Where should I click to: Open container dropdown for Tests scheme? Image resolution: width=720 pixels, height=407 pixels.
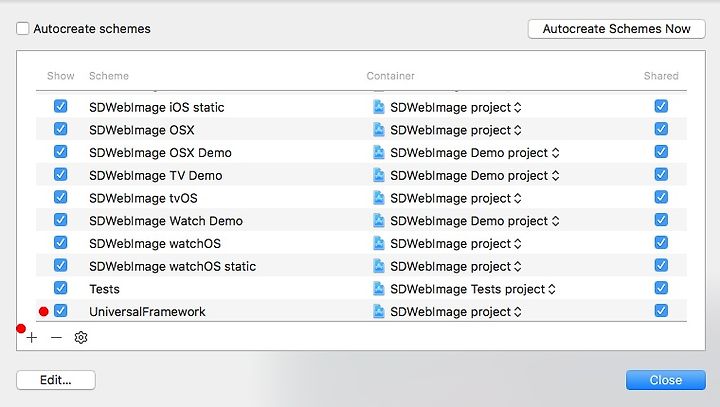tap(552, 289)
